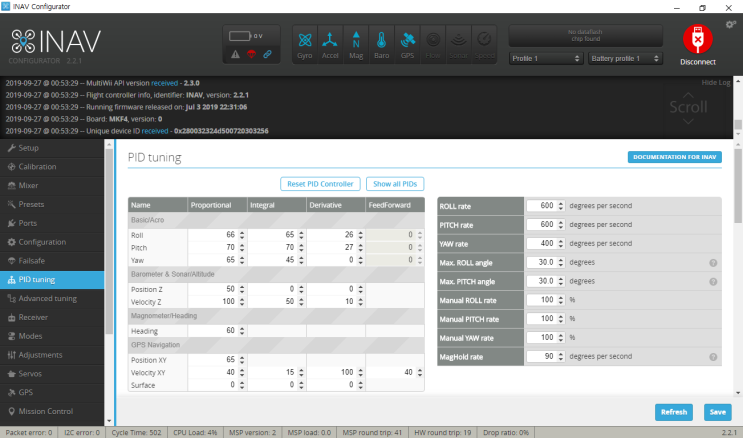Click the Accel sensor icon

tap(331, 45)
